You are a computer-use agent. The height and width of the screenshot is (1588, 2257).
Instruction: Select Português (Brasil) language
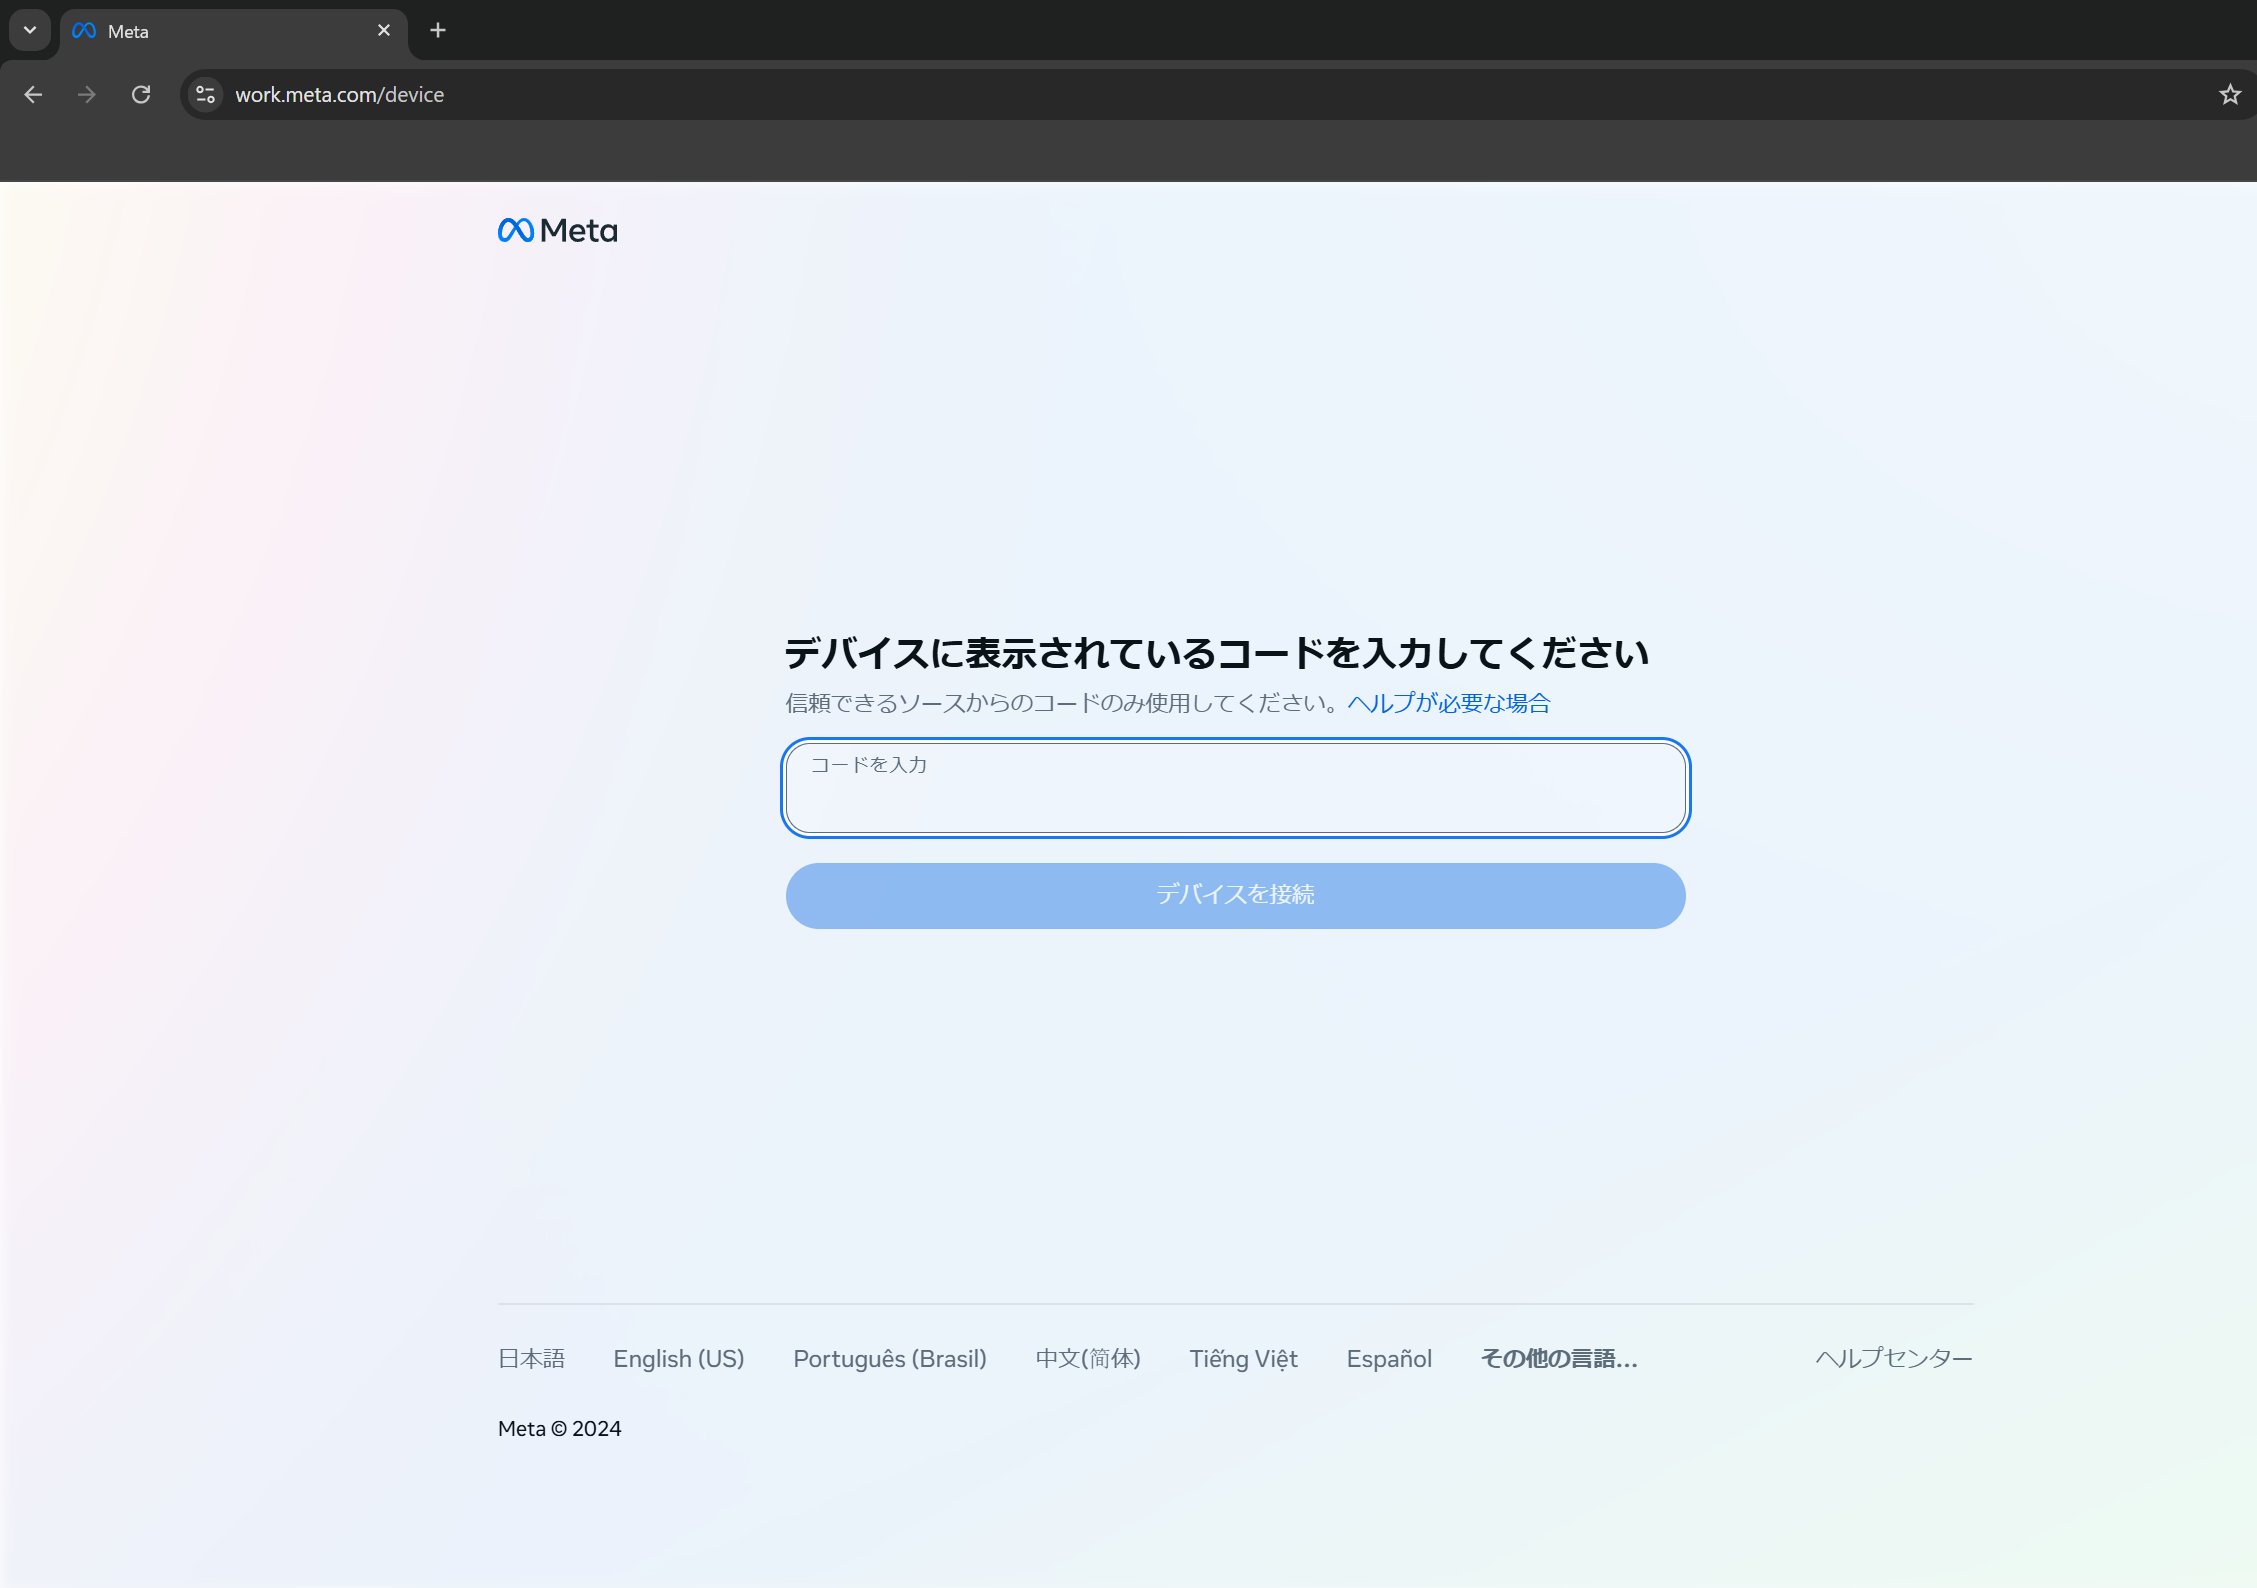[889, 1359]
